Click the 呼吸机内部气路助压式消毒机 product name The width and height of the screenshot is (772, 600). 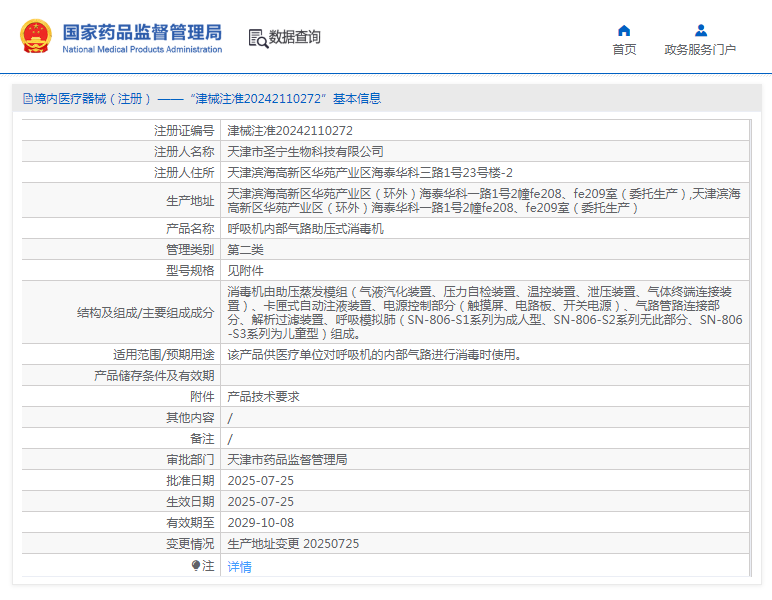pos(305,229)
